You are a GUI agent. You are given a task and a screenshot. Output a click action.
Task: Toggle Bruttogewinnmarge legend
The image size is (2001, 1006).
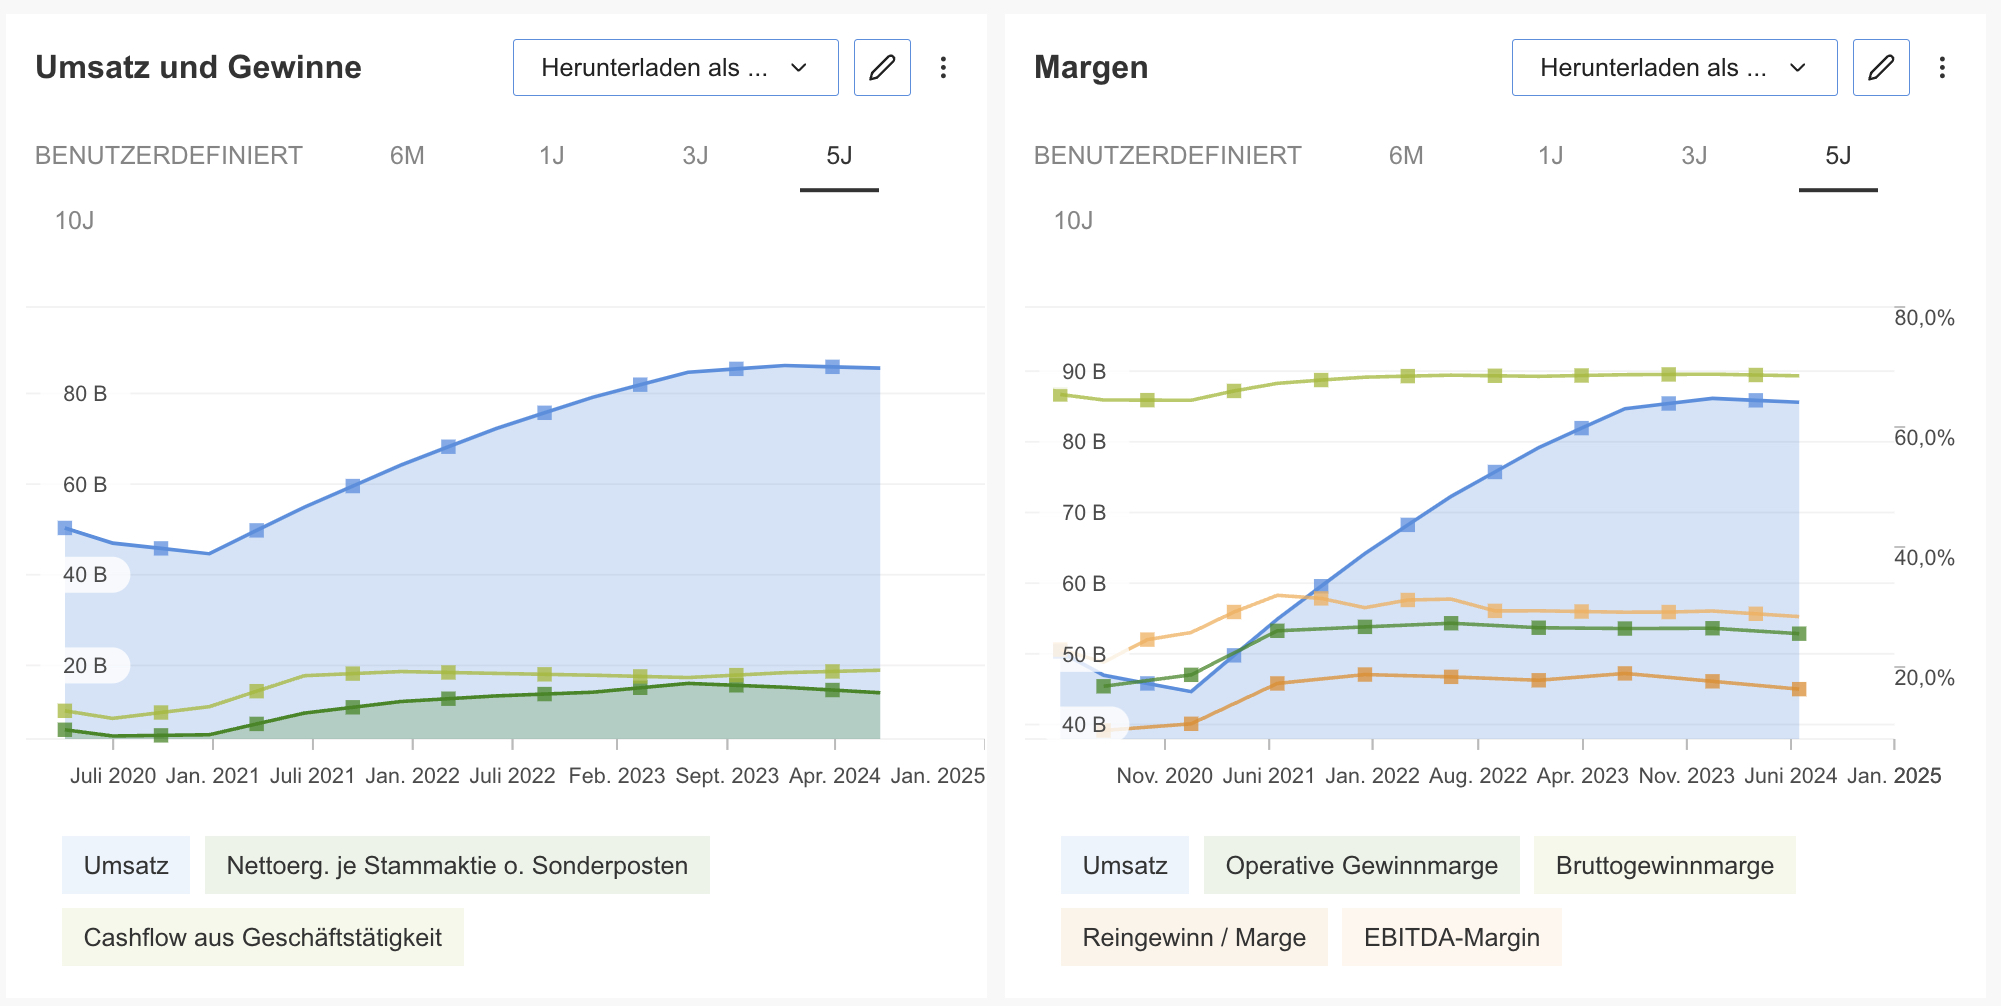point(1665,865)
